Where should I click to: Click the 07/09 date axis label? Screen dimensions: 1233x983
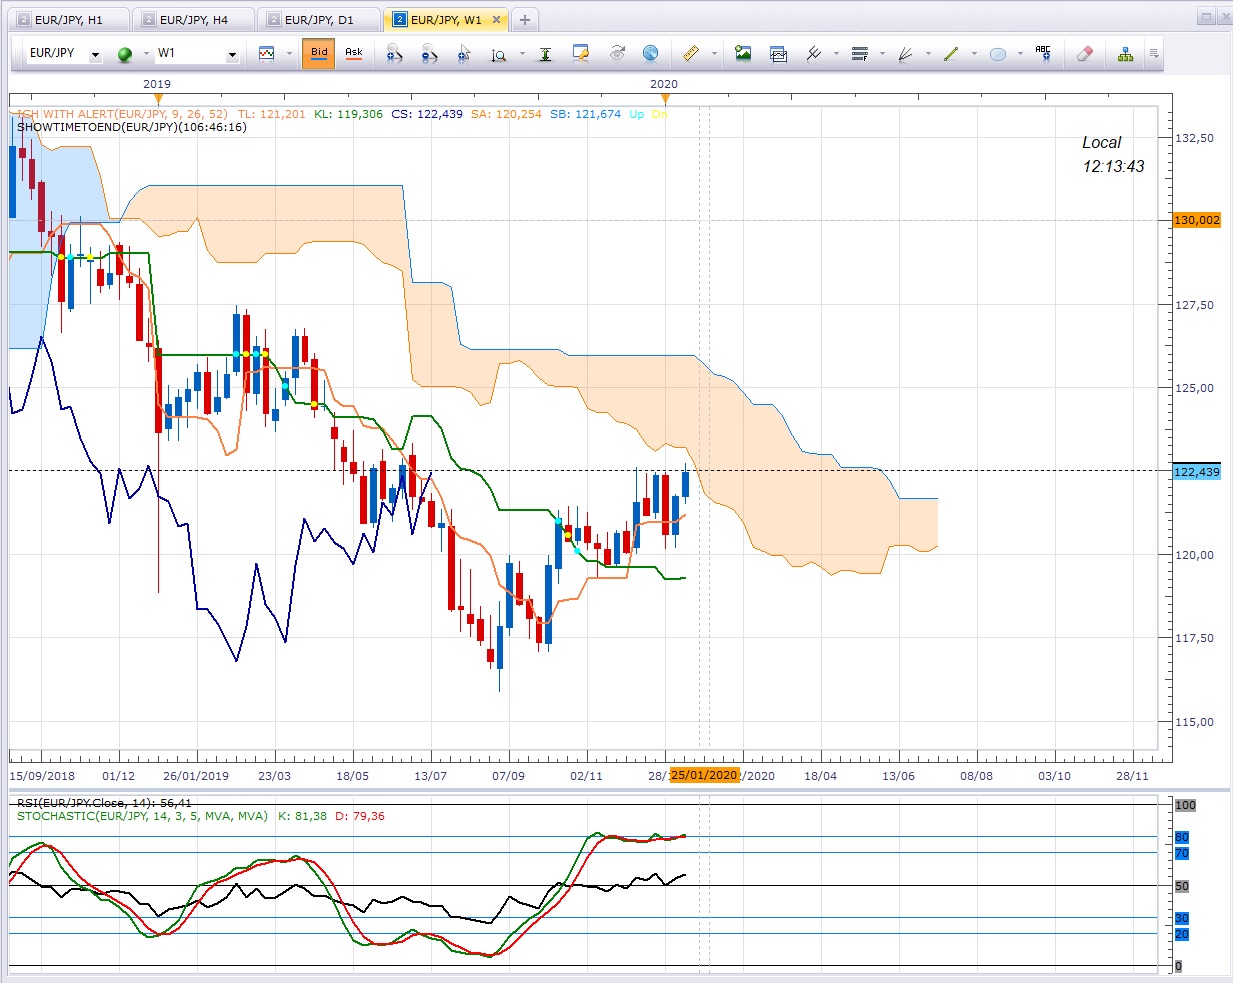click(508, 776)
